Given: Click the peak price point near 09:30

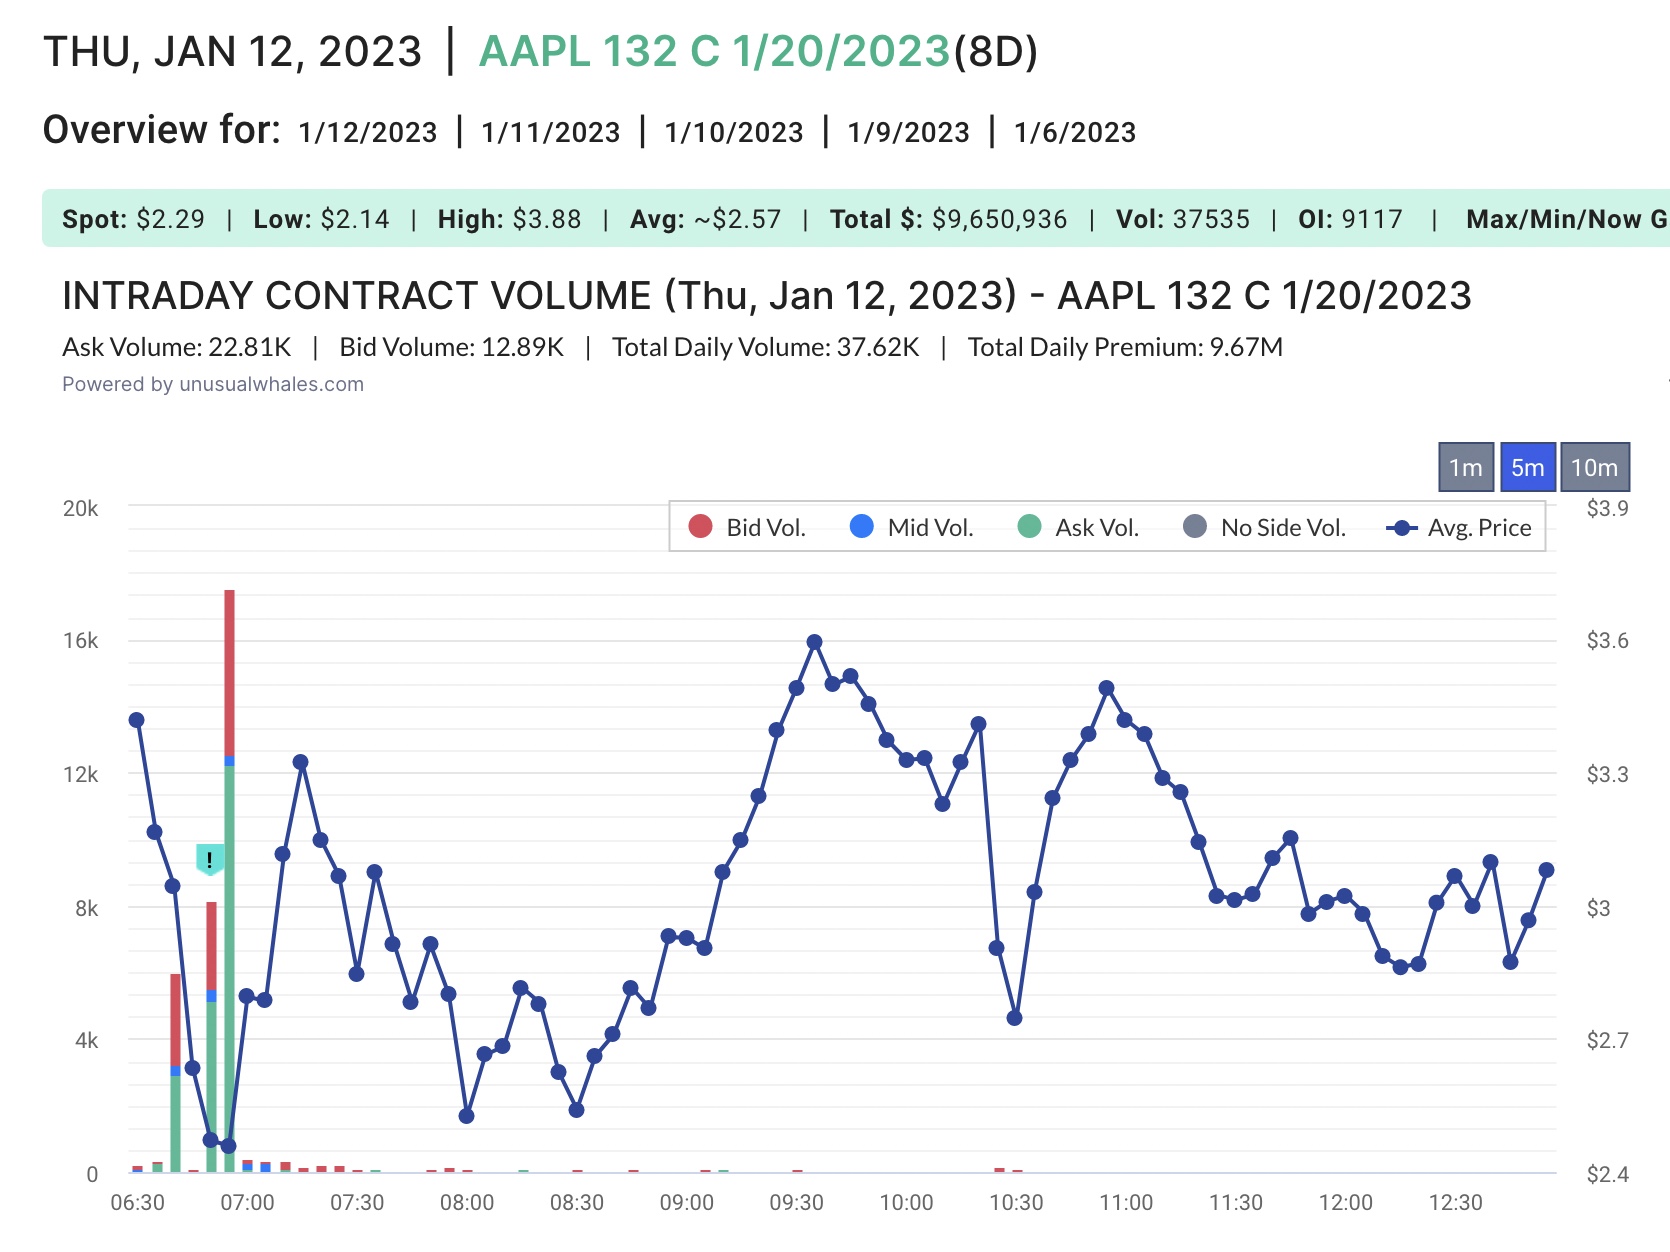Looking at the screenshot, I should point(814,642).
